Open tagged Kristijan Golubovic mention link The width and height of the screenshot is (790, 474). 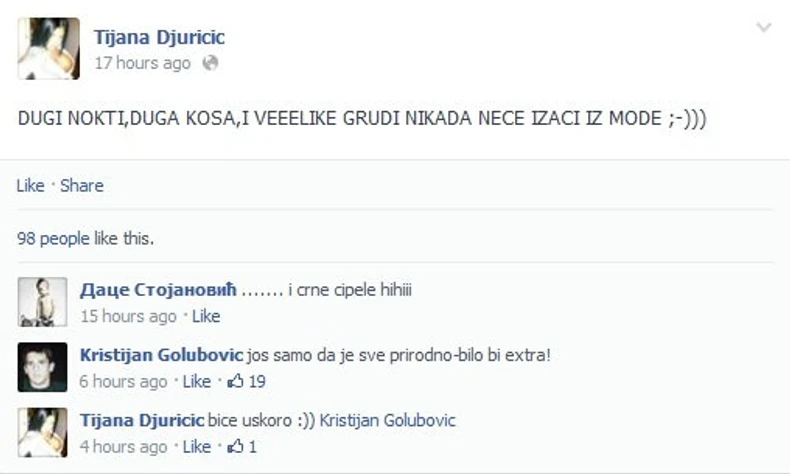[x=387, y=420]
